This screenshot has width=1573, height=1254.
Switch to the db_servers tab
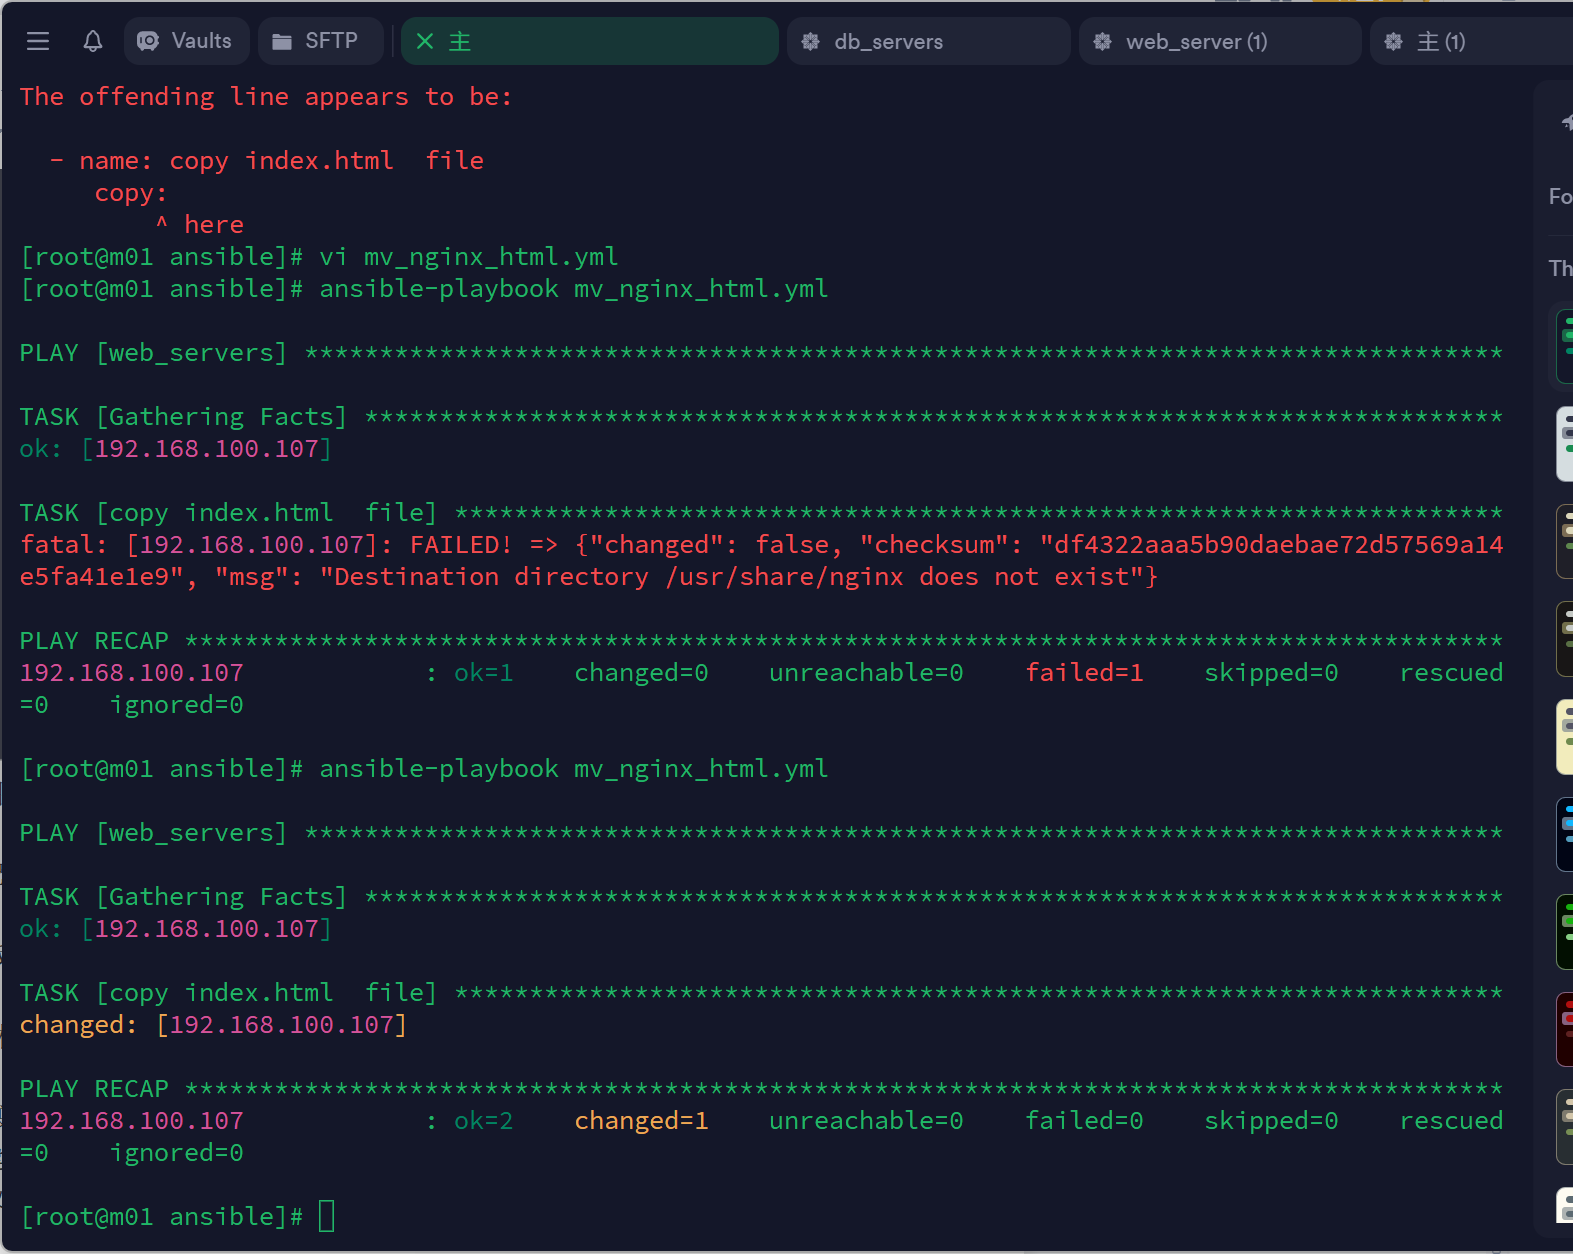tap(929, 41)
